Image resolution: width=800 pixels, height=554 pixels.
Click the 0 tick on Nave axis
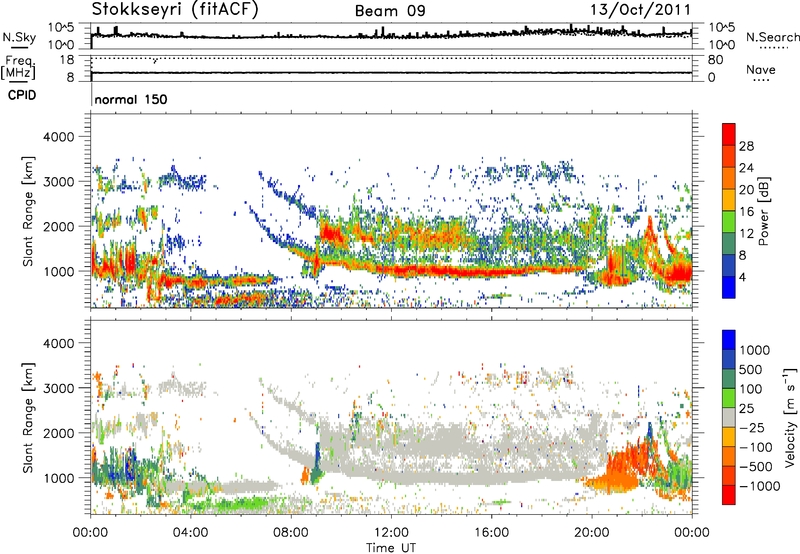point(712,78)
